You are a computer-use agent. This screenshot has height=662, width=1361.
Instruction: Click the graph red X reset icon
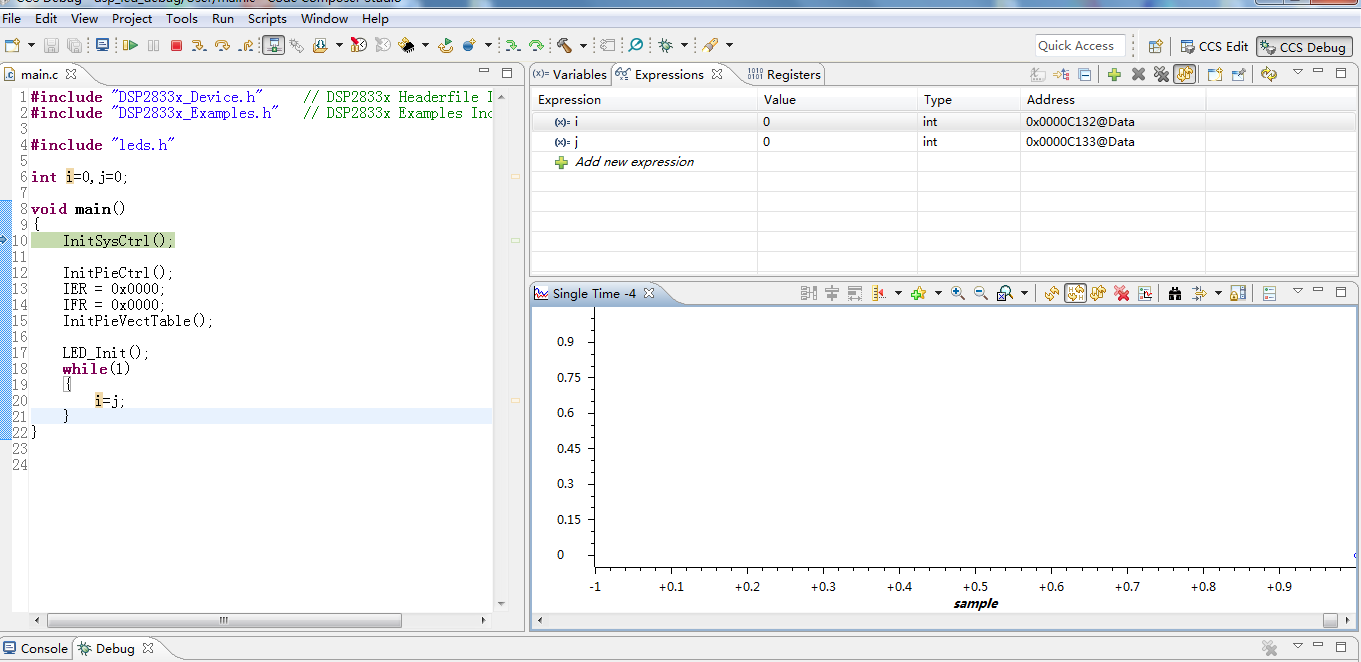click(x=1122, y=293)
